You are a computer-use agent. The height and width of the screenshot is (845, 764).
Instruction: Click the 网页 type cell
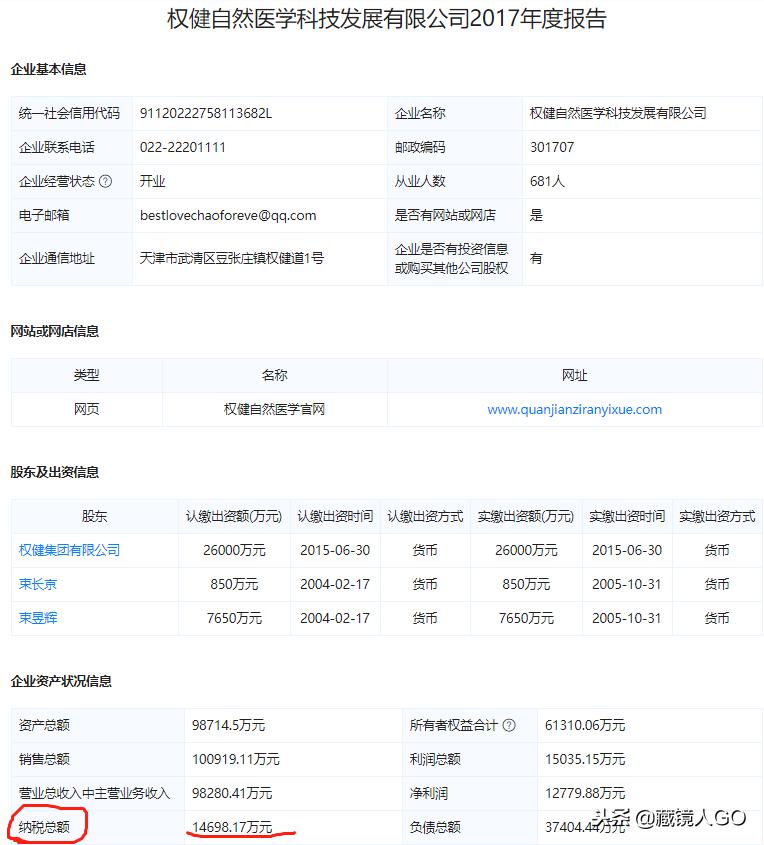pyautogui.click(x=86, y=410)
